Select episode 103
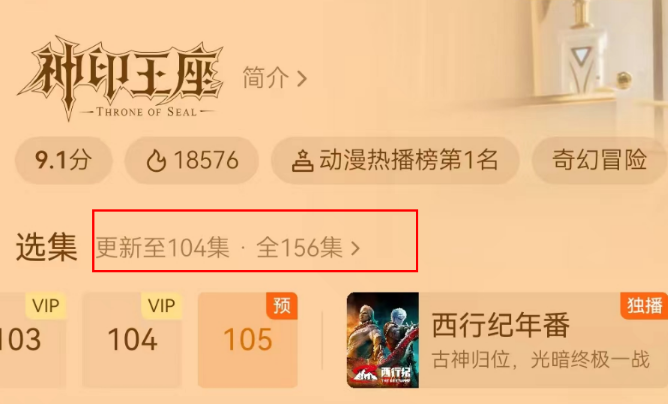The width and height of the screenshot is (668, 404). coord(21,340)
